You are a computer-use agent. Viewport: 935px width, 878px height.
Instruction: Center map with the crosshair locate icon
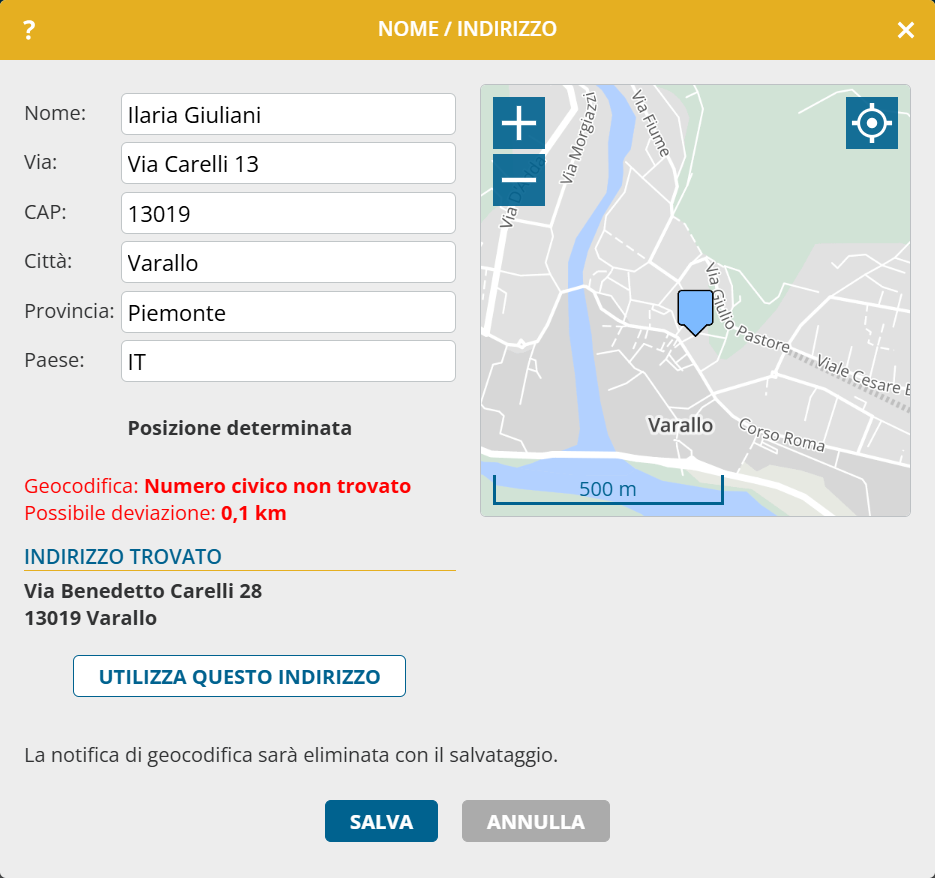[x=871, y=124]
